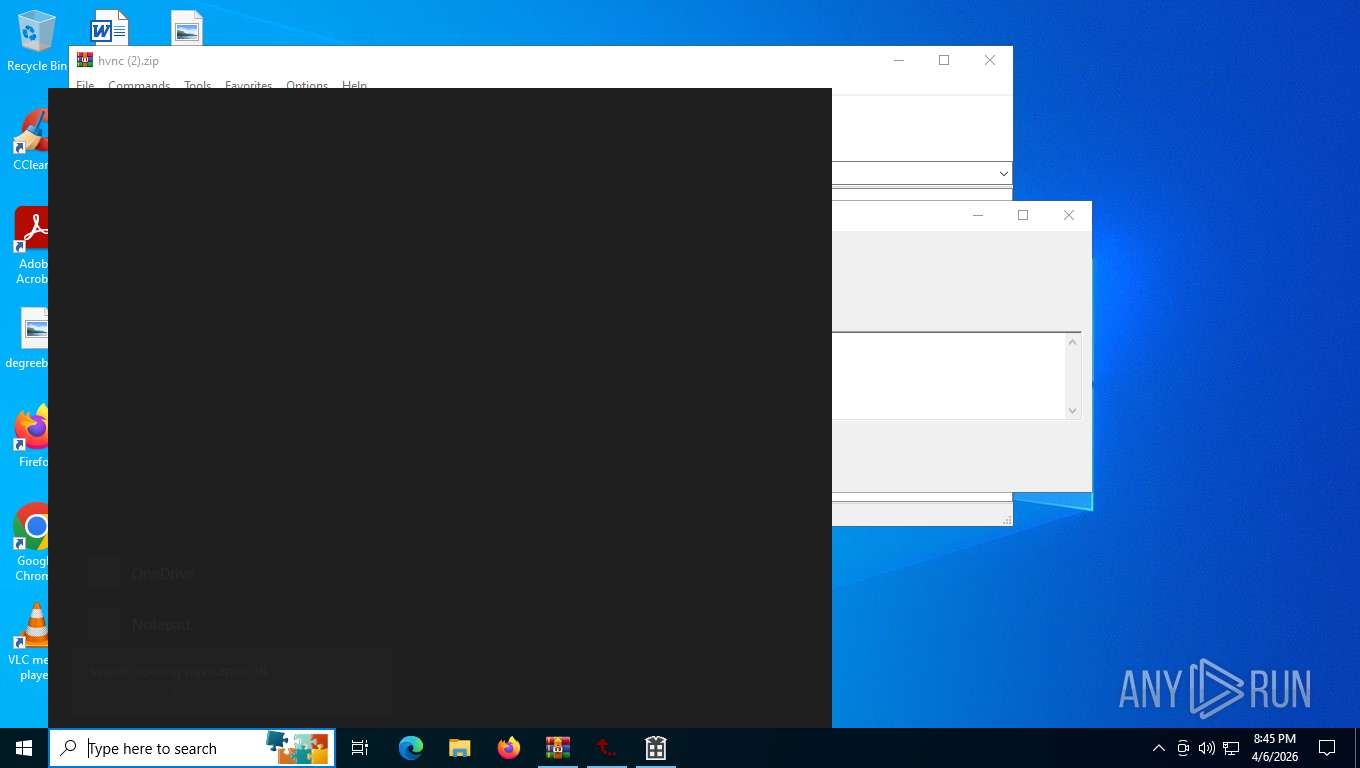Minimize the gray dialog window

tap(977, 215)
